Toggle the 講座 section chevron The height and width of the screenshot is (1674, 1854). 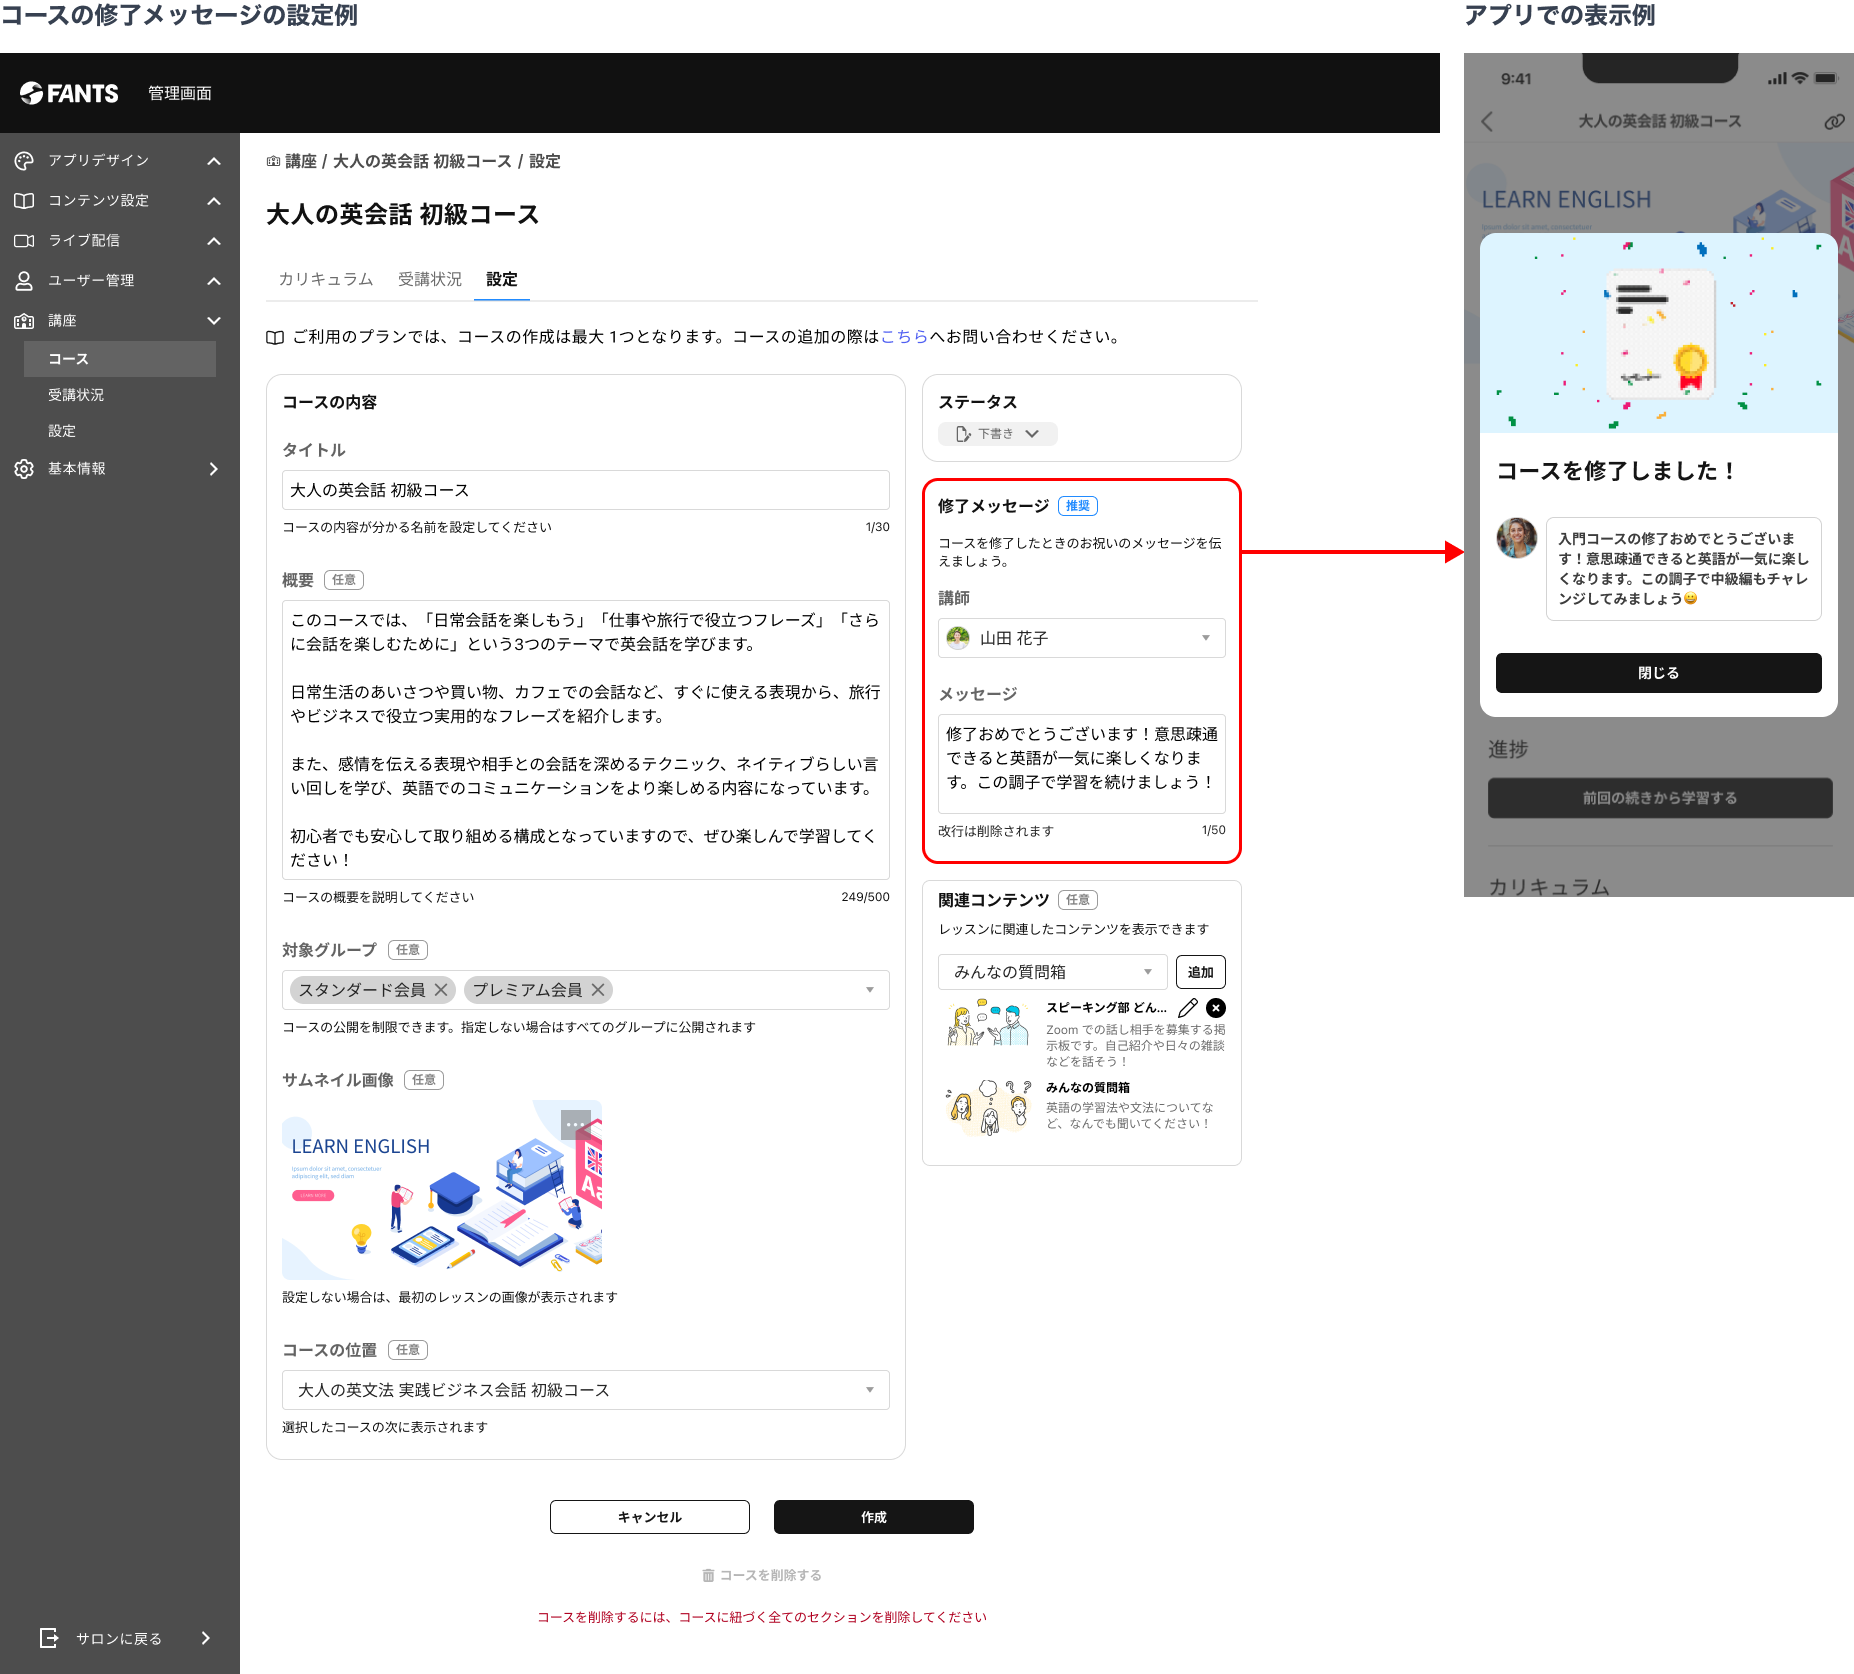pos(214,321)
